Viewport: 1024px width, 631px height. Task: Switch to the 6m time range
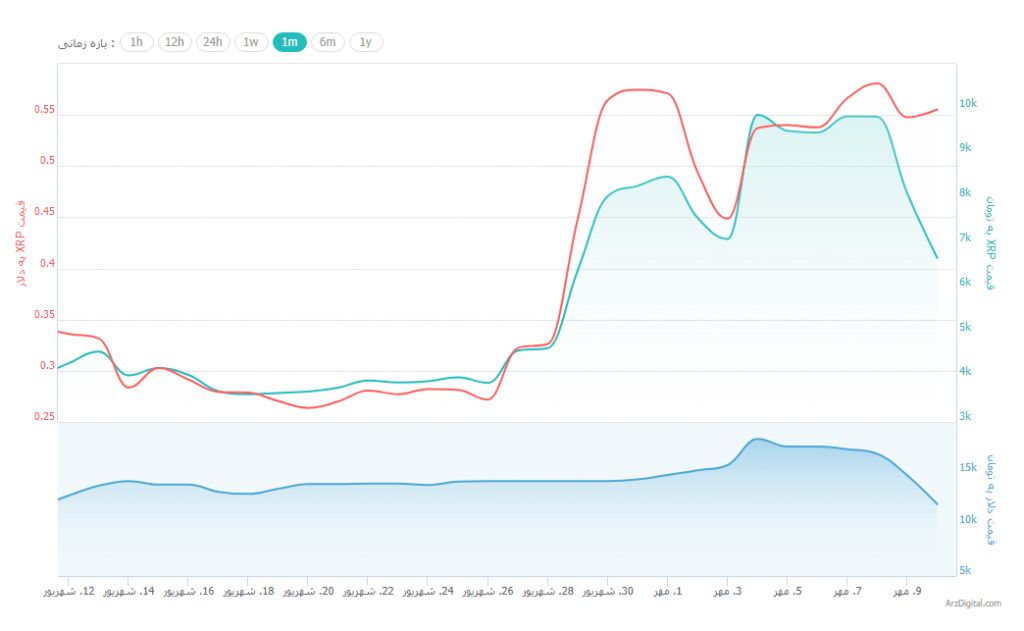pyautogui.click(x=328, y=42)
